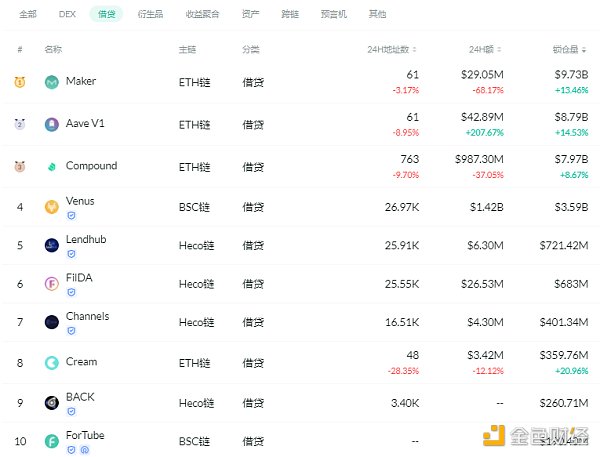Open the Compound project link
The image size is (600, 457).
coord(91,166)
